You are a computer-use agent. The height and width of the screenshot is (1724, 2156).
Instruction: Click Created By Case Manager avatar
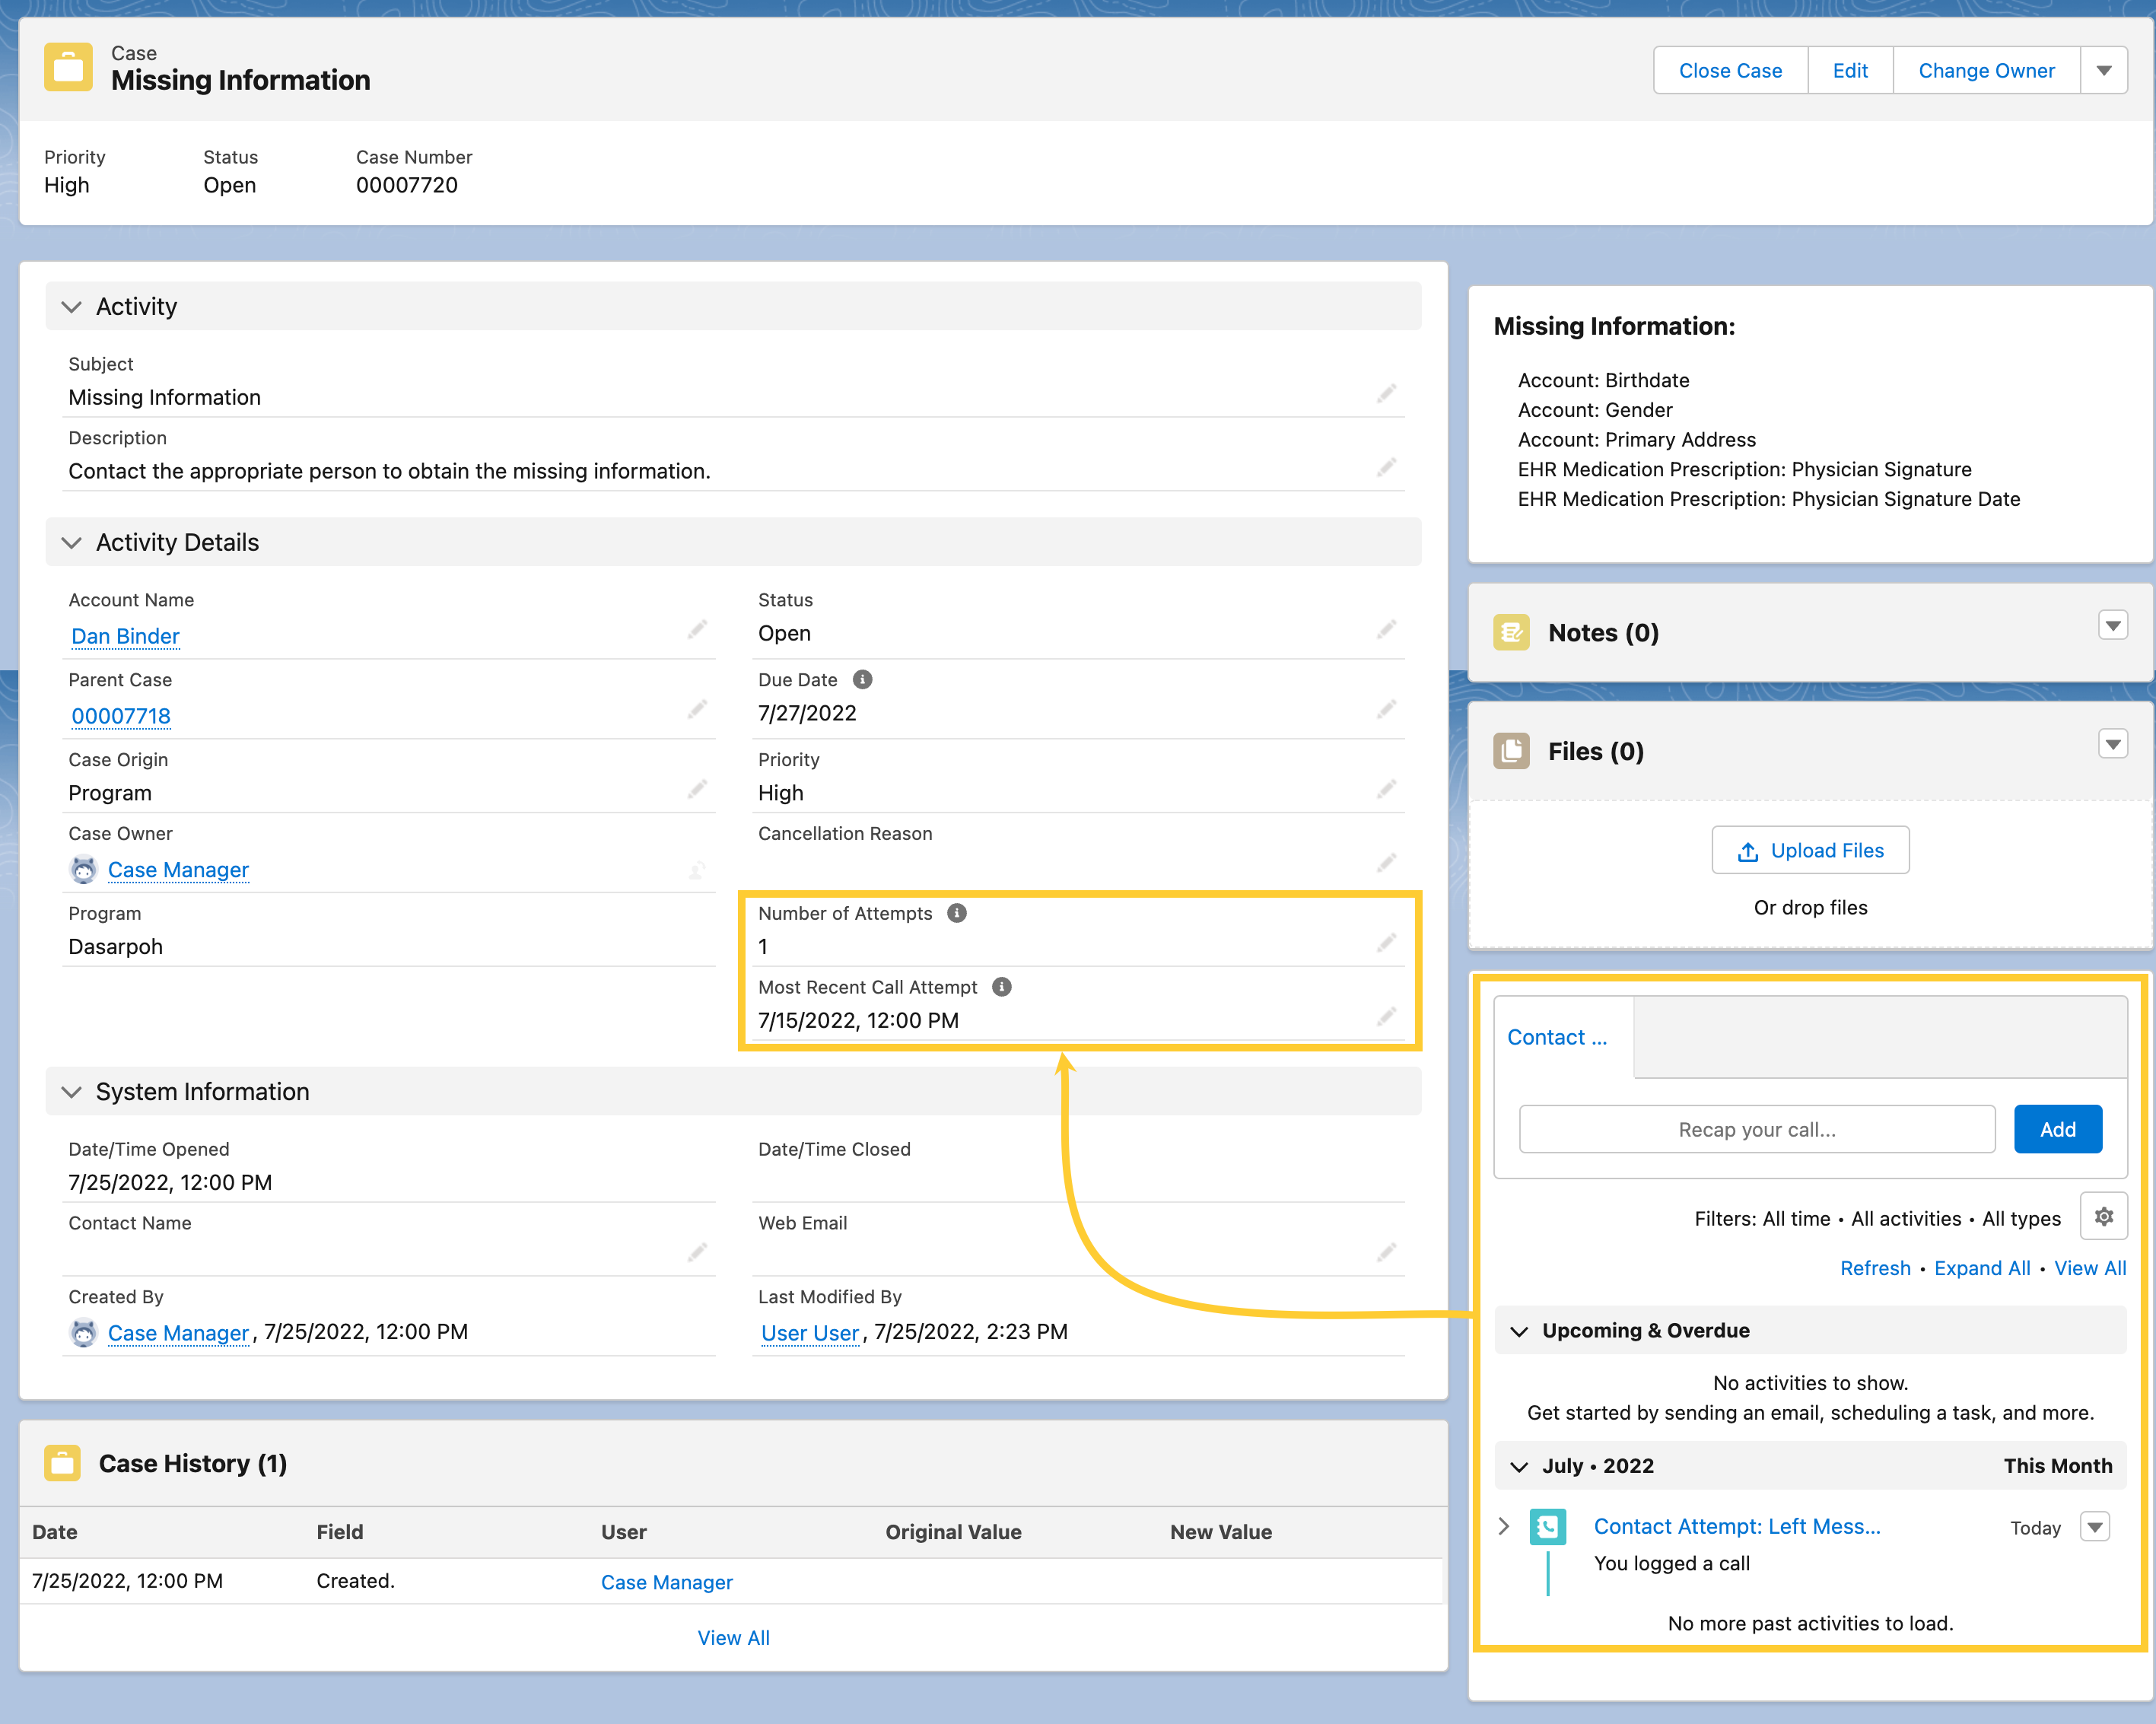coord(83,1333)
